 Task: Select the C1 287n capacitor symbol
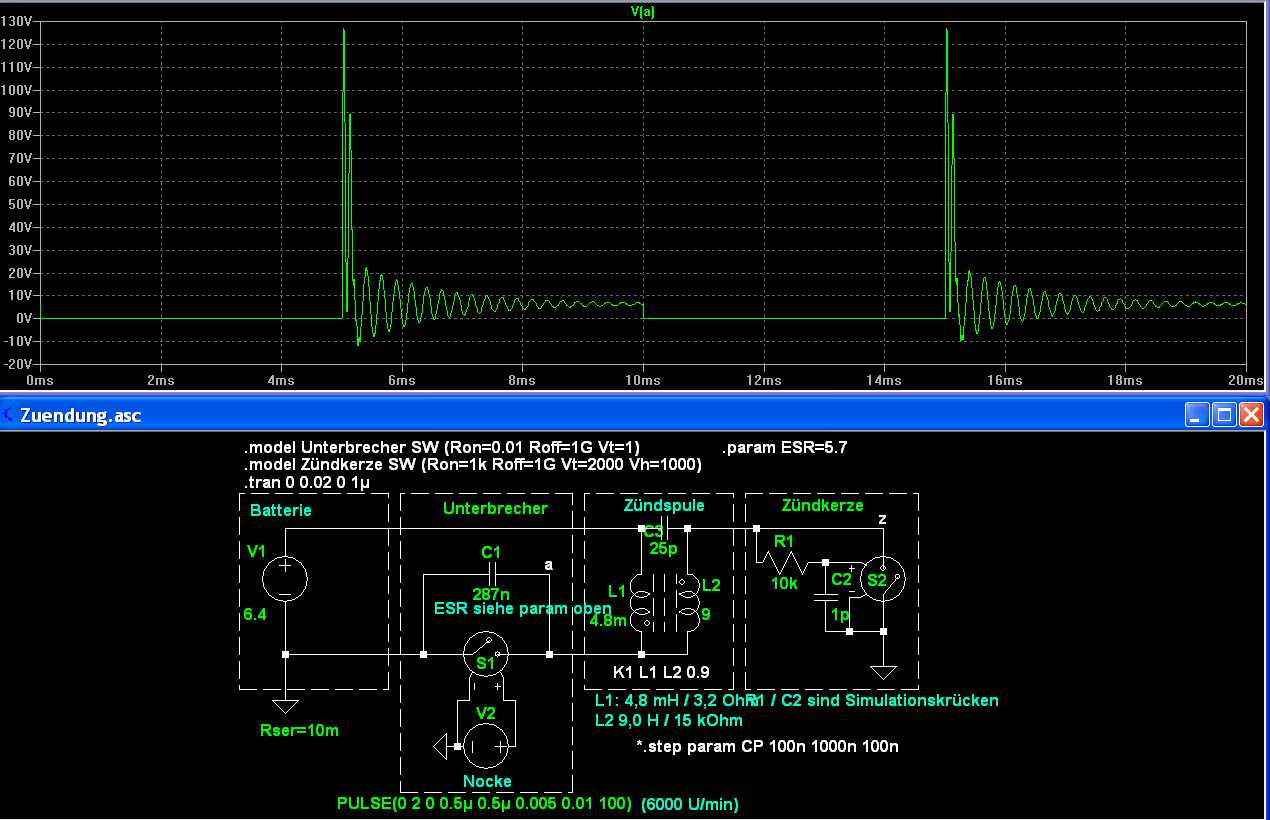[x=491, y=575]
